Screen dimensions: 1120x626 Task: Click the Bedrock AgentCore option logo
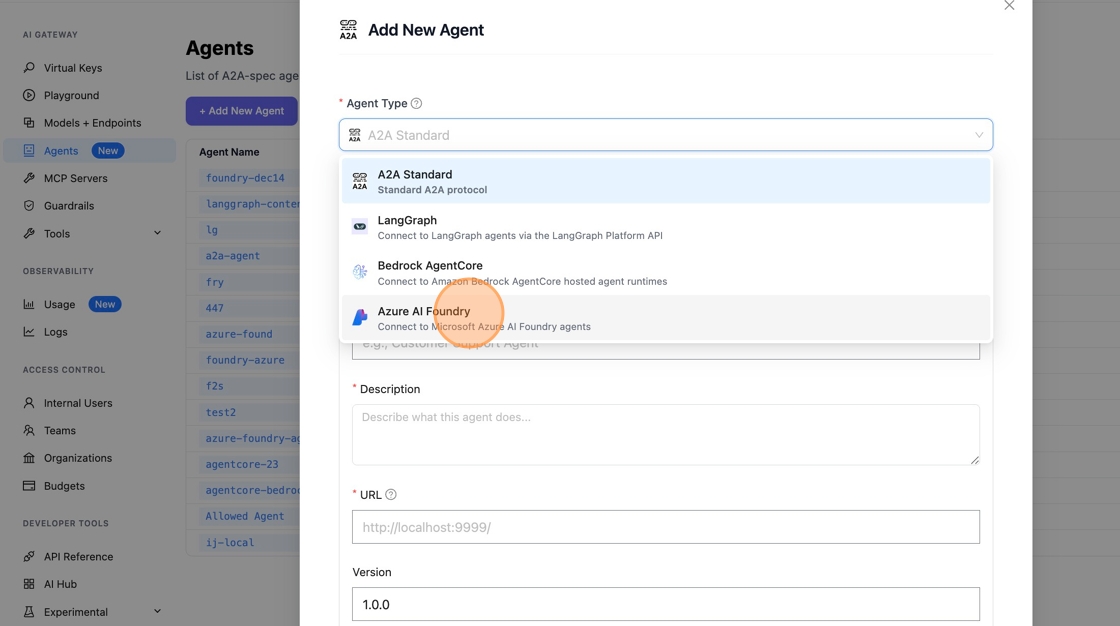(360, 272)
